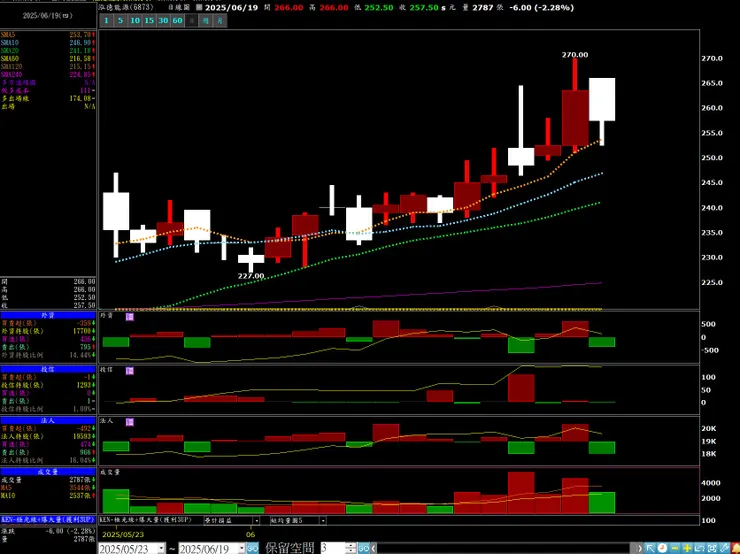
Task: Click the SMA20 indicator row
Action: (x=48, y=50)
